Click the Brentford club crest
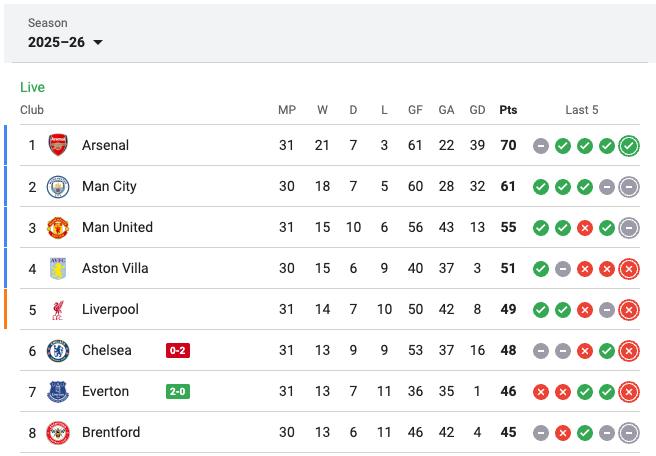Viewport: 656px width, 456px height. [x=58, y=432]
